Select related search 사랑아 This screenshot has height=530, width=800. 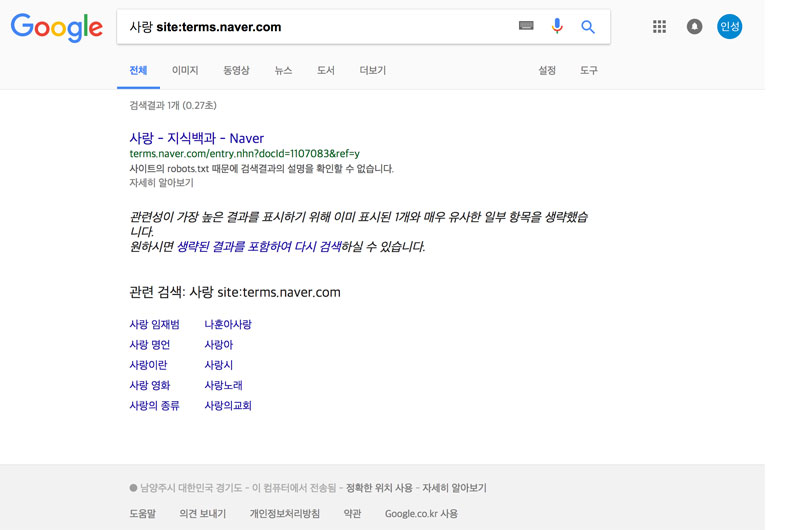click(x=218, y=345)
